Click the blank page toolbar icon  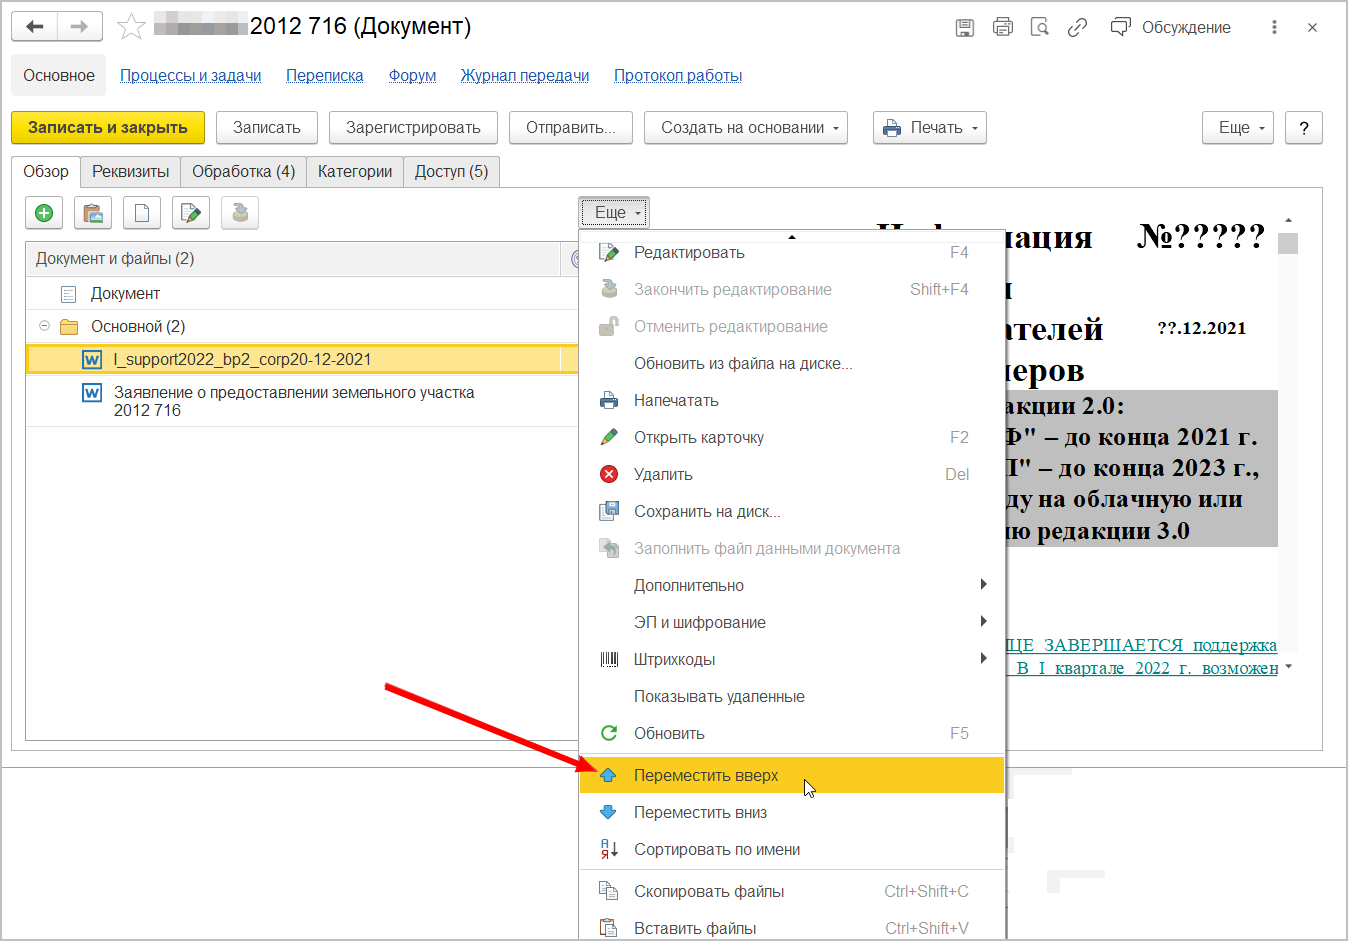pos(142,213)
